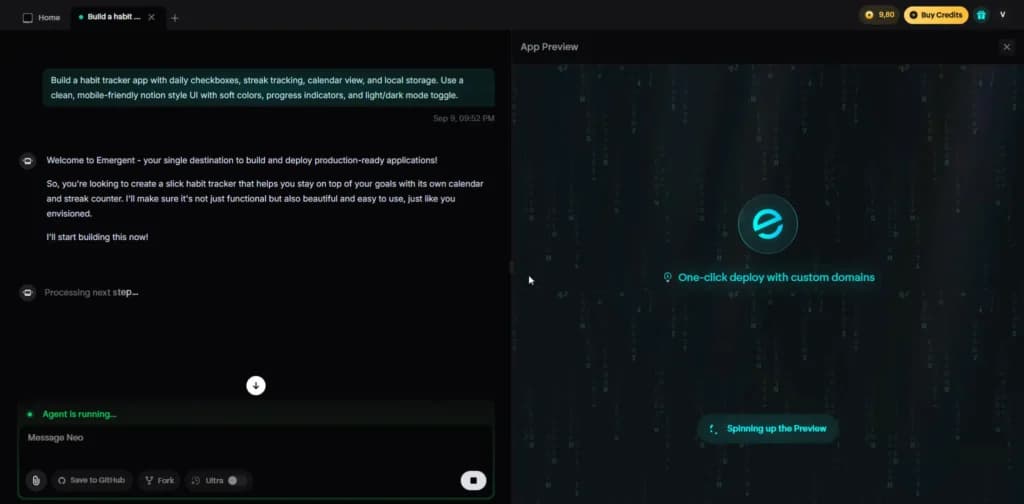Click the App Preview panel title

[549, 47]
